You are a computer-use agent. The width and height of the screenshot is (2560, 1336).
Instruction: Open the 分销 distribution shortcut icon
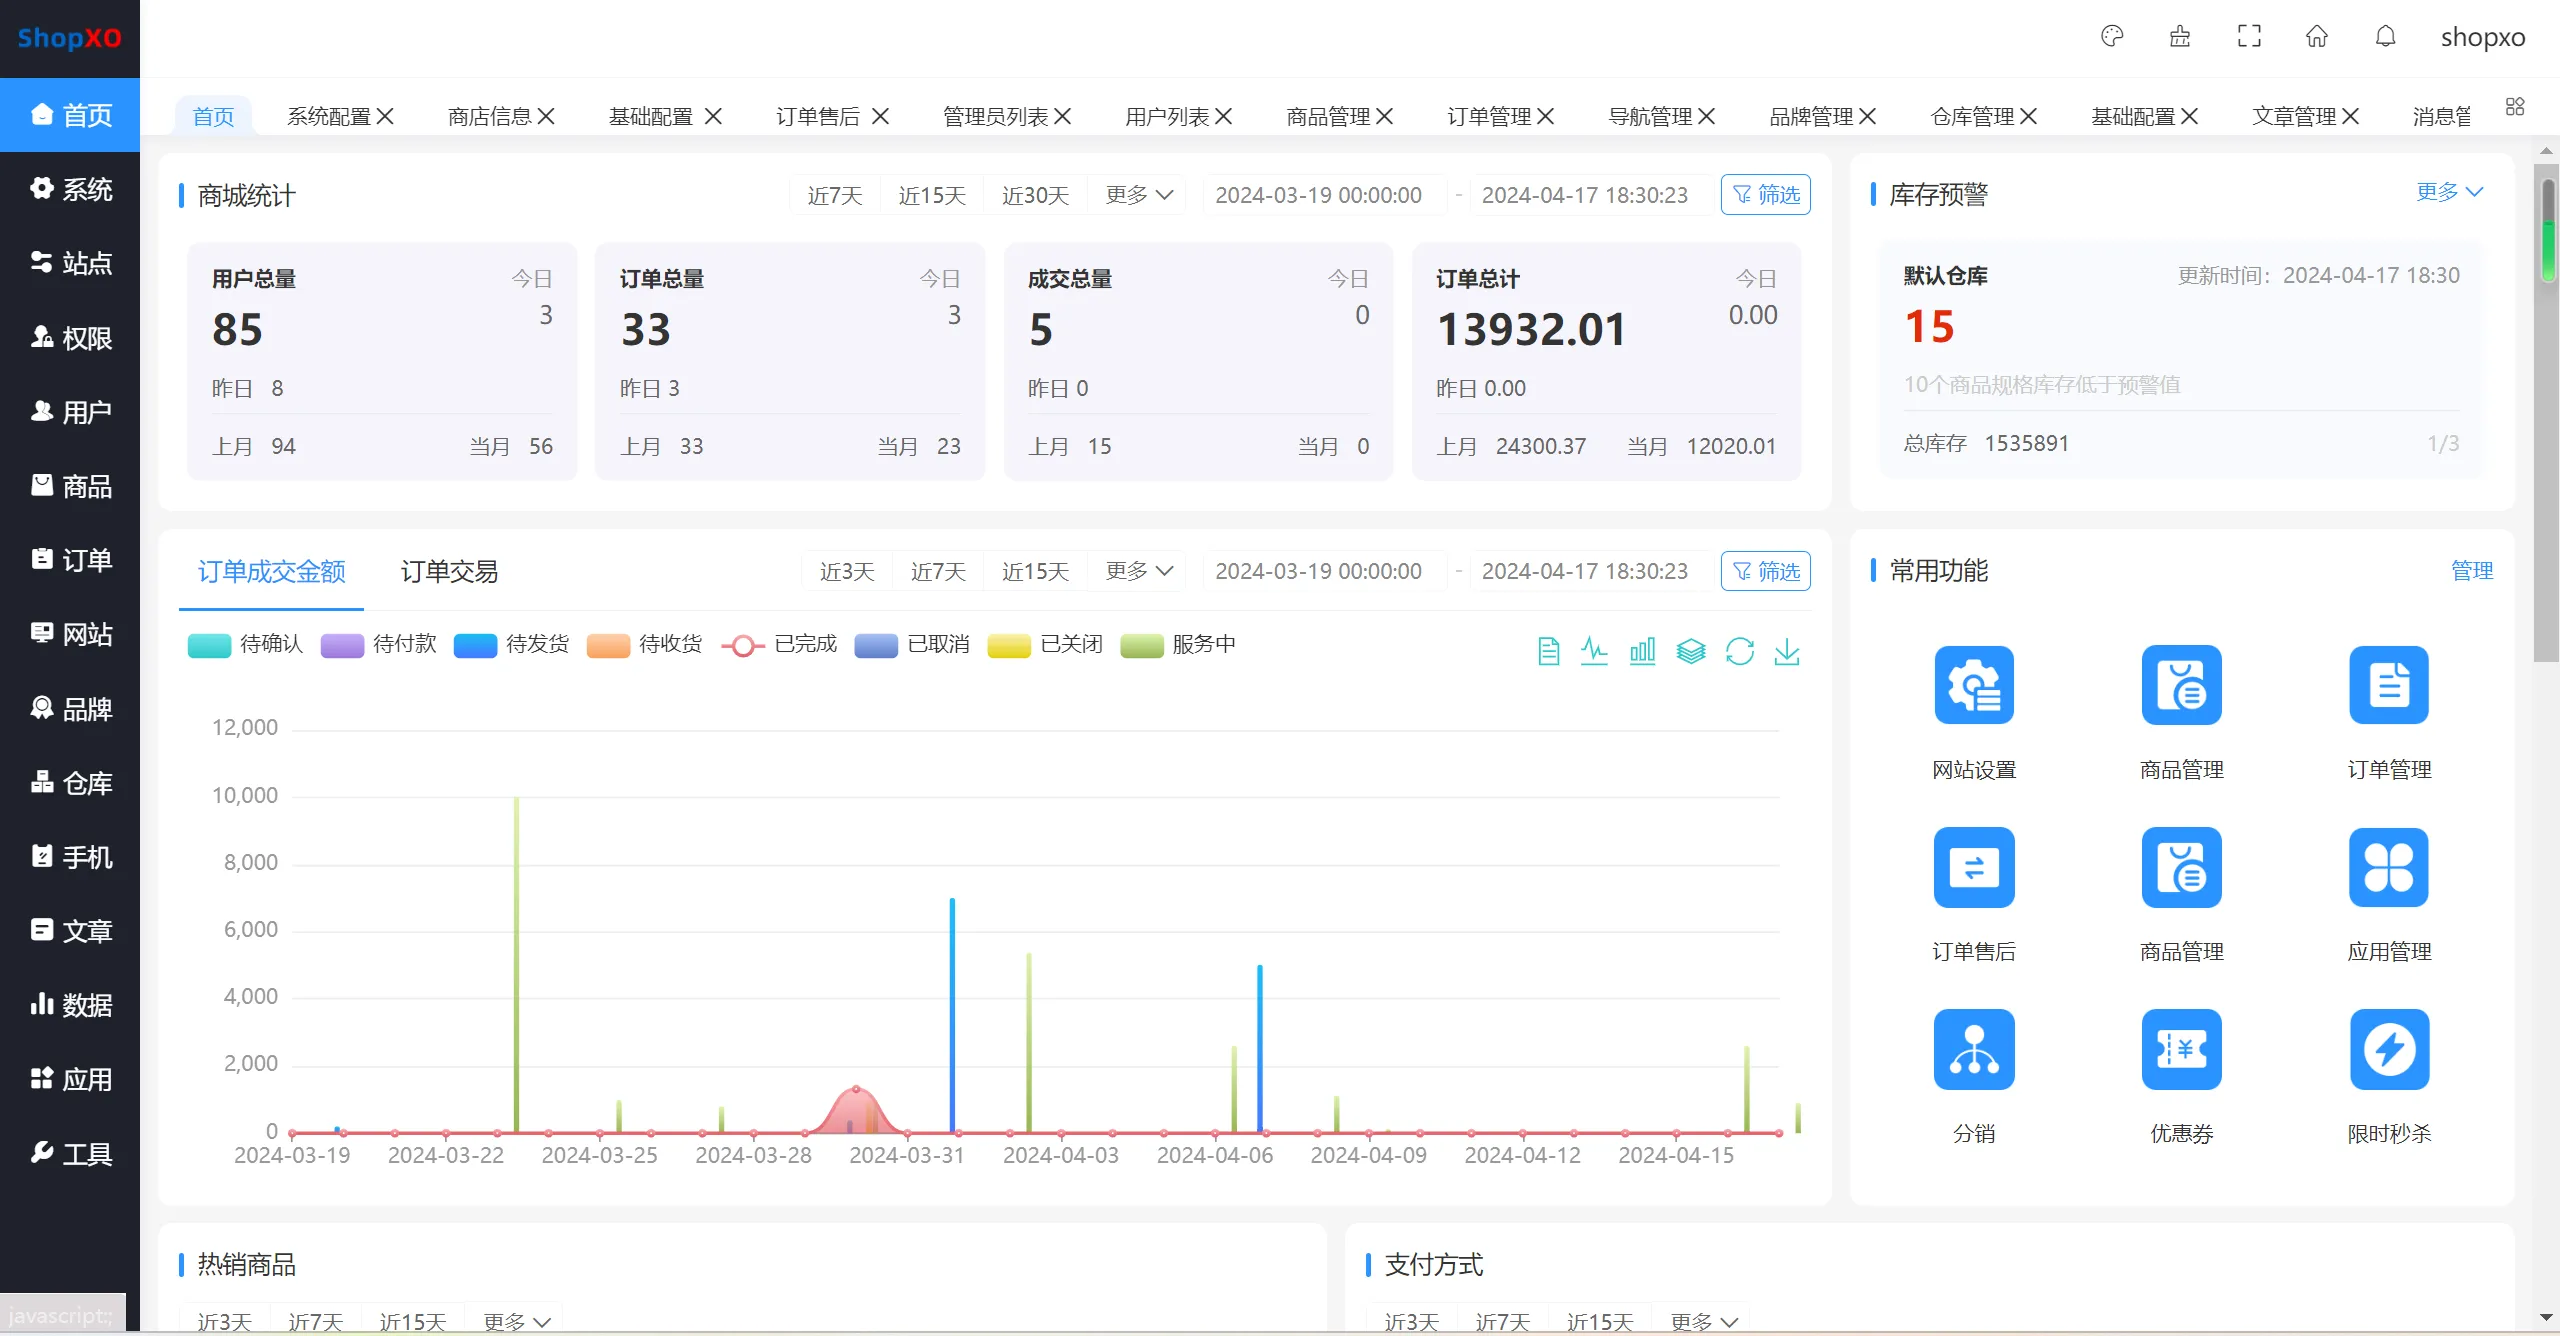[1973, 1049]
